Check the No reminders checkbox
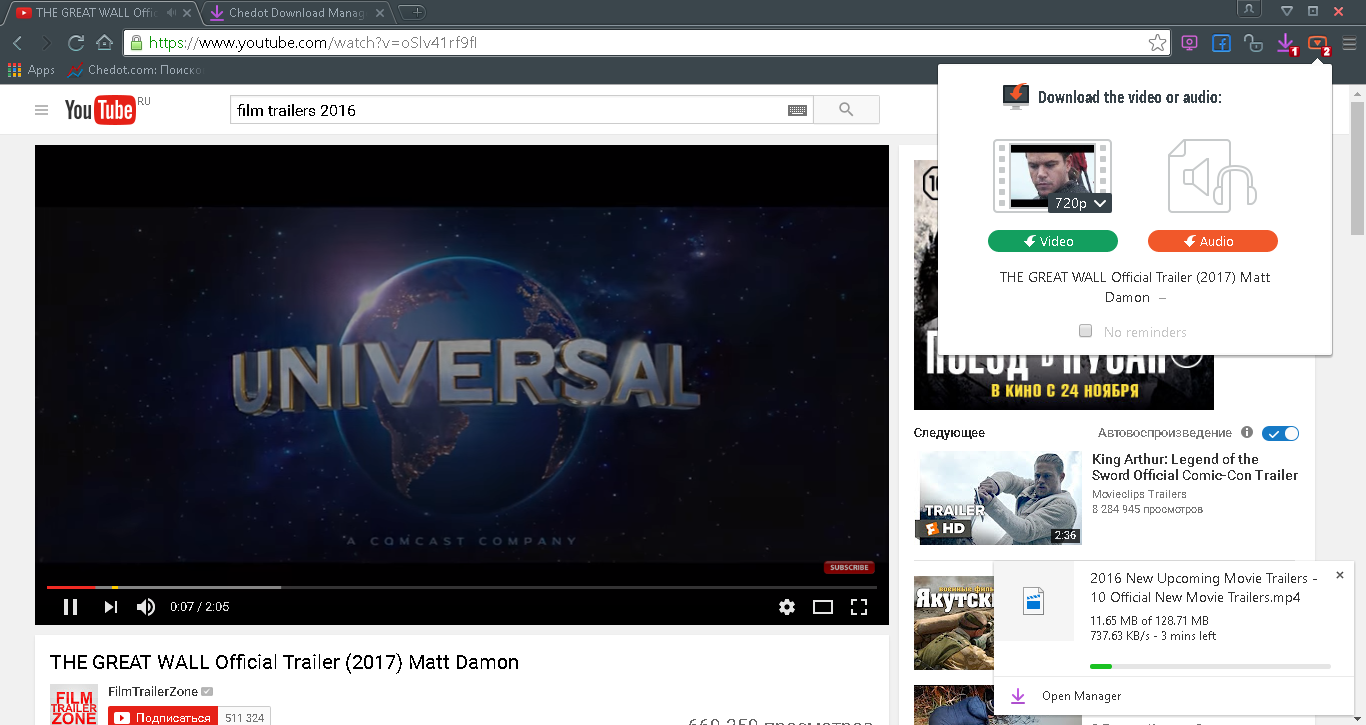 [x=1085, y=331]
